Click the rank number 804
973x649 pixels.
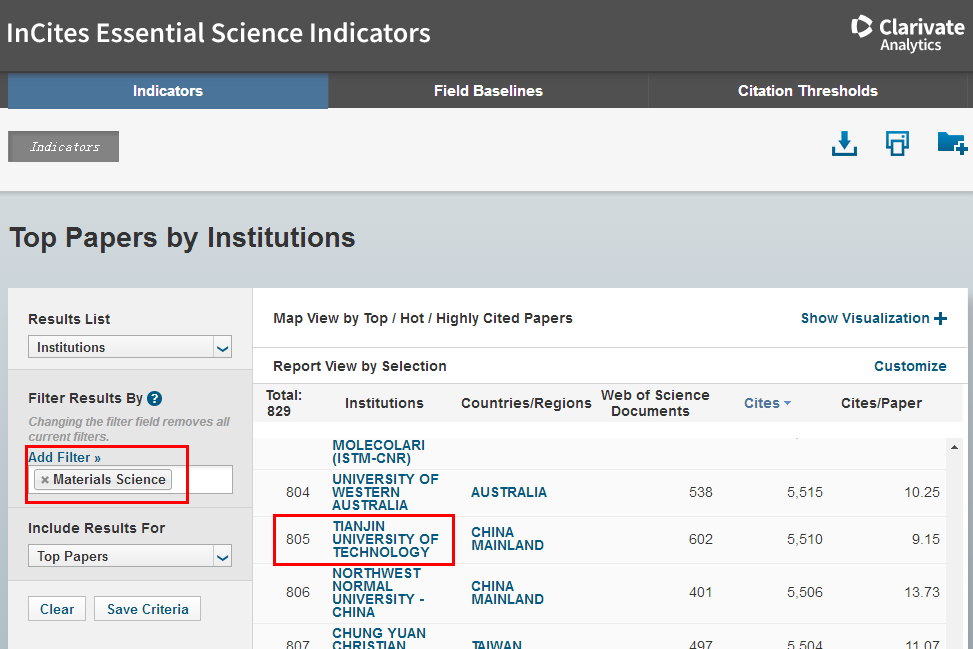pos(298,492)
